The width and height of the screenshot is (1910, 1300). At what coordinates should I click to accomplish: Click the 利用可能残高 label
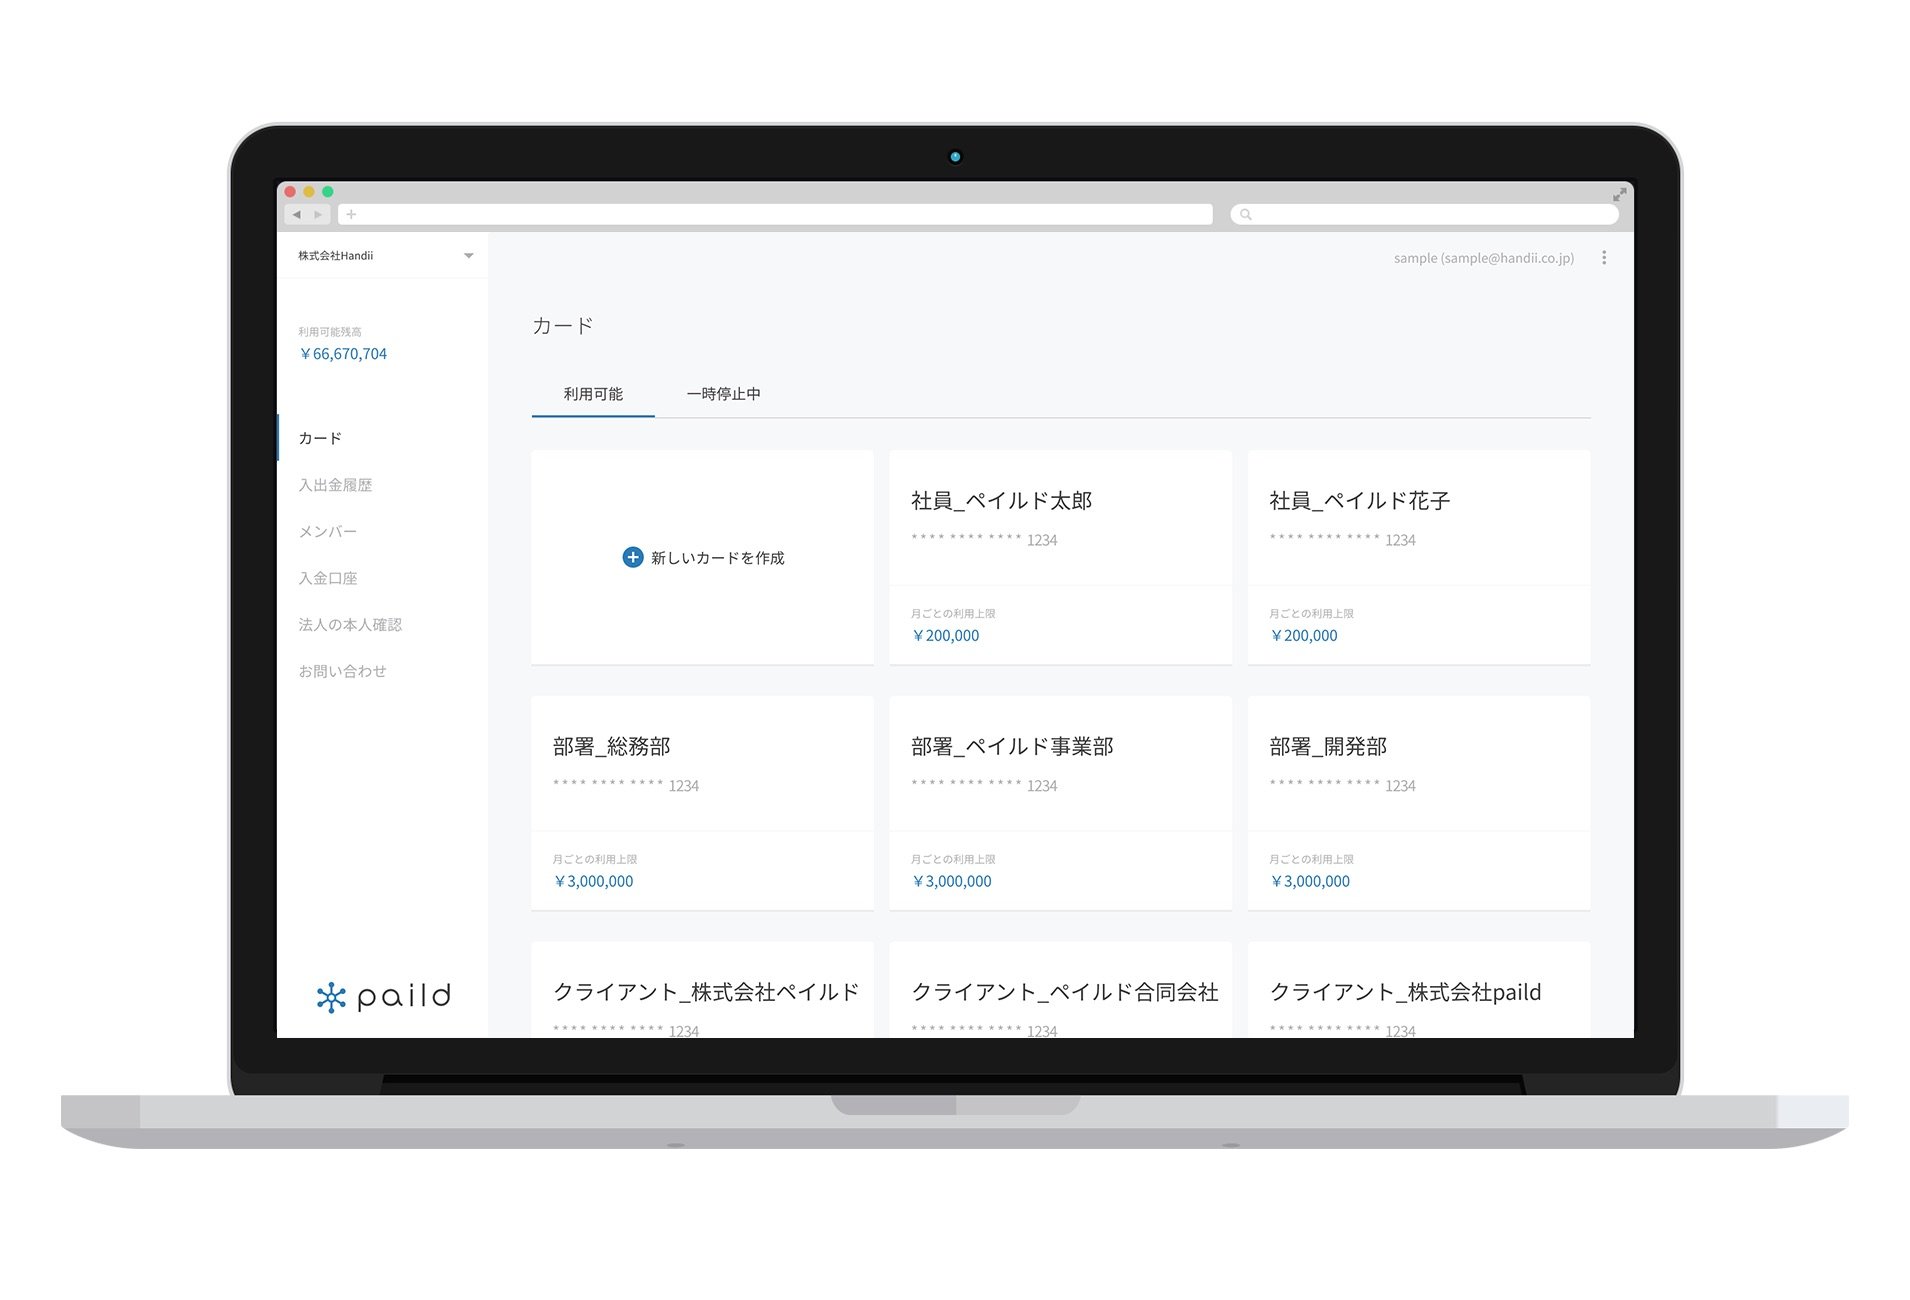330,332
